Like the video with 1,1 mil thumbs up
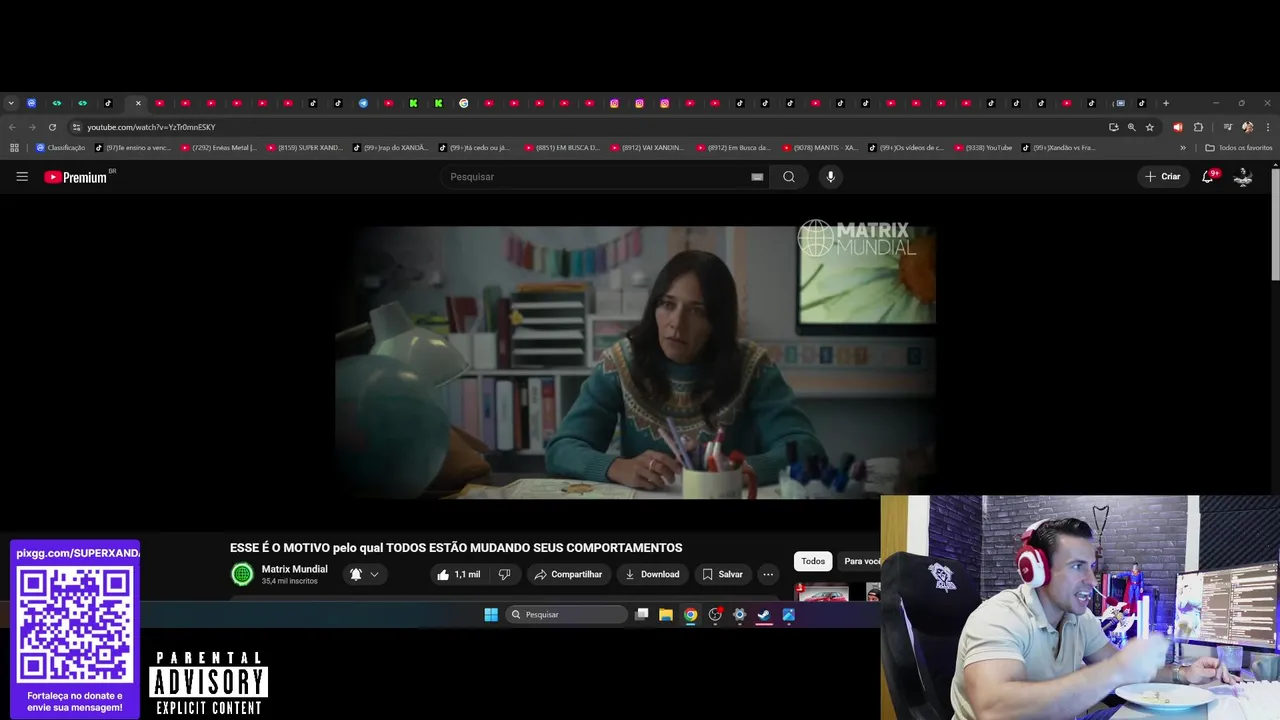The width and height of the screenshot is (1280, 720). point(458,575)
